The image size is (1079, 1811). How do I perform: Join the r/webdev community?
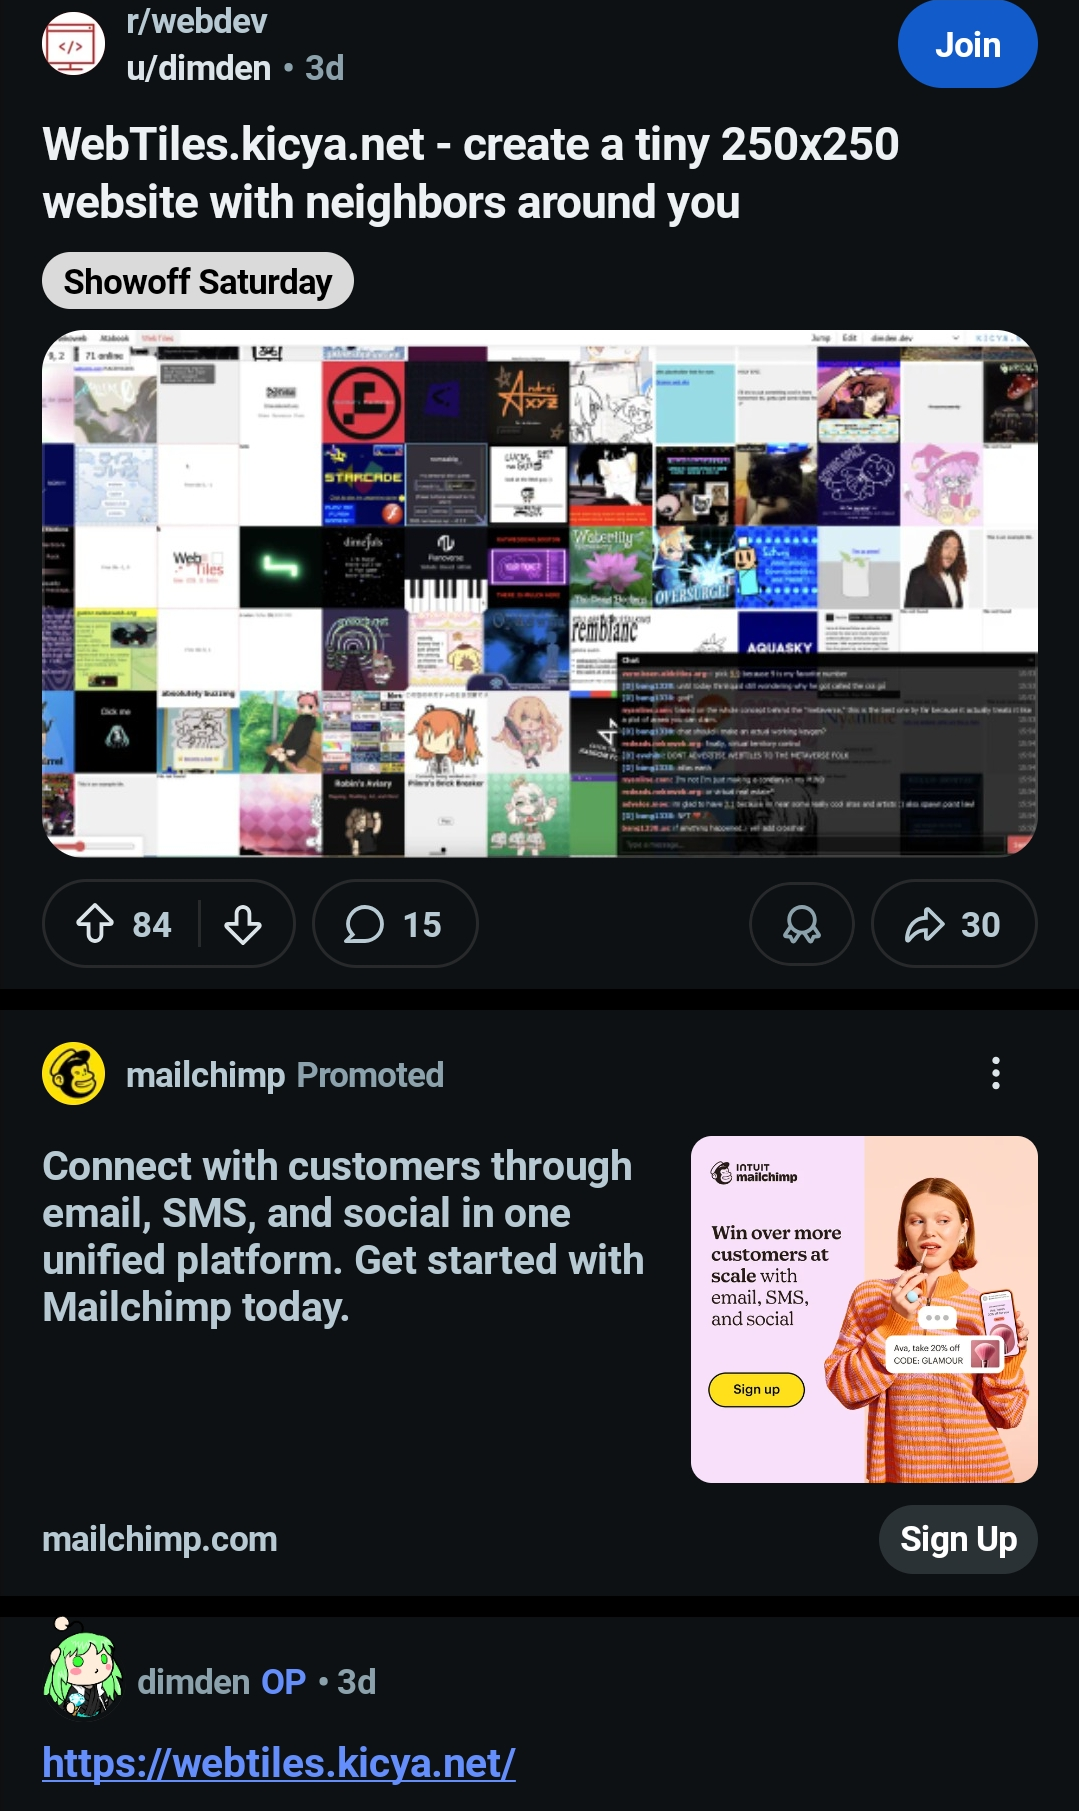click(x=967, y=44)
